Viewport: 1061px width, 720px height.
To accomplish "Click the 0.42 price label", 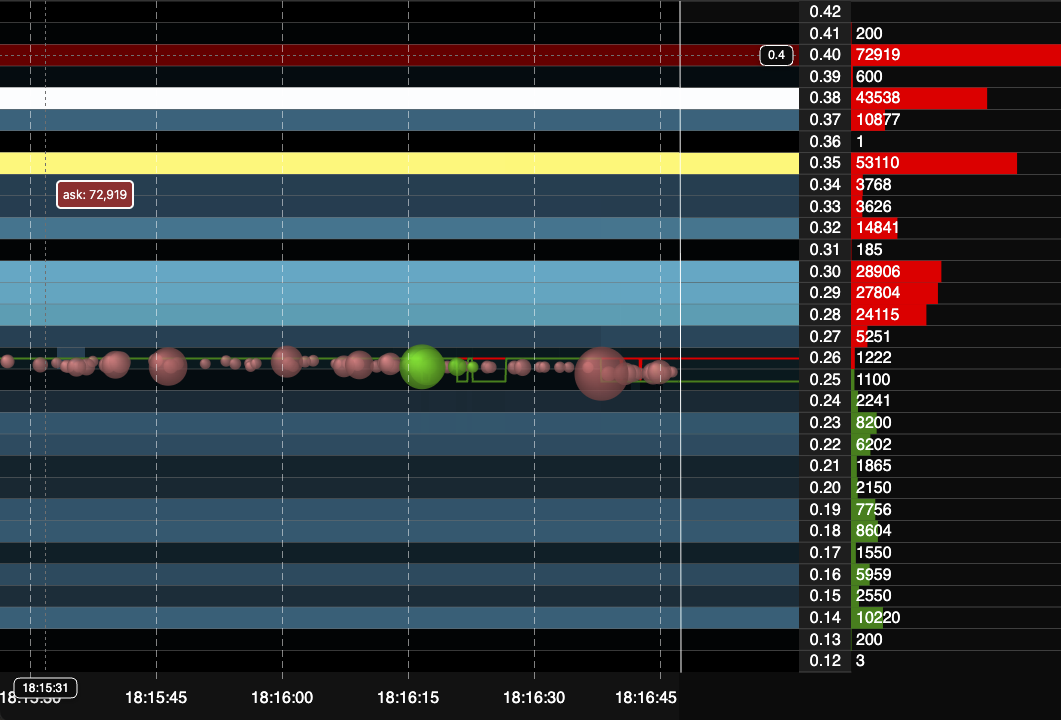I will tap(825, 12).
